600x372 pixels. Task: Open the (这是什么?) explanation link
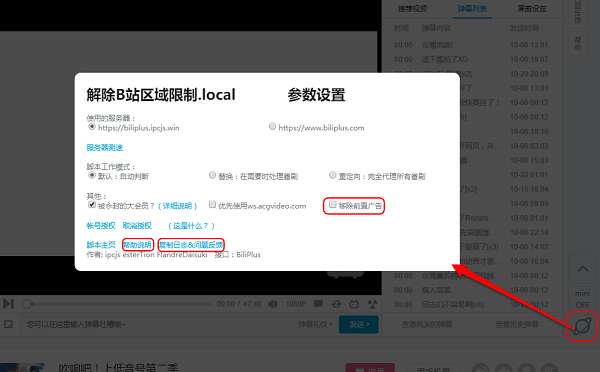coord(191,226)
